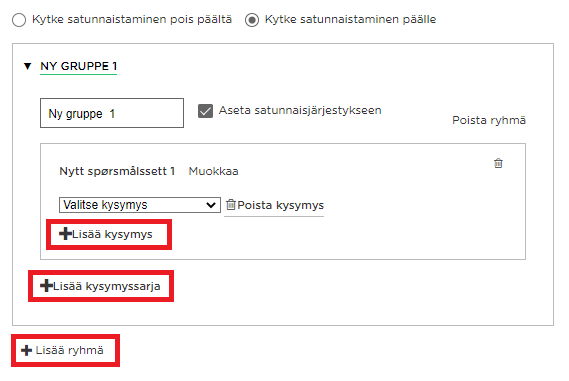Click the Muokkaa link
The image size is (569, 381).
pos(213,171)
